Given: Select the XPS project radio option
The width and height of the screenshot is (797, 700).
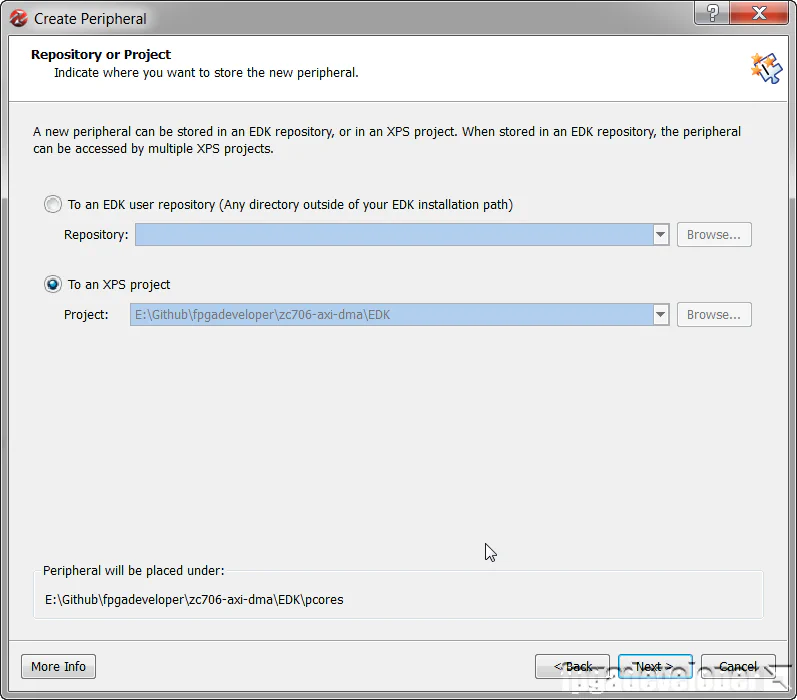Looking at the screenshot, I should [53, 284].
